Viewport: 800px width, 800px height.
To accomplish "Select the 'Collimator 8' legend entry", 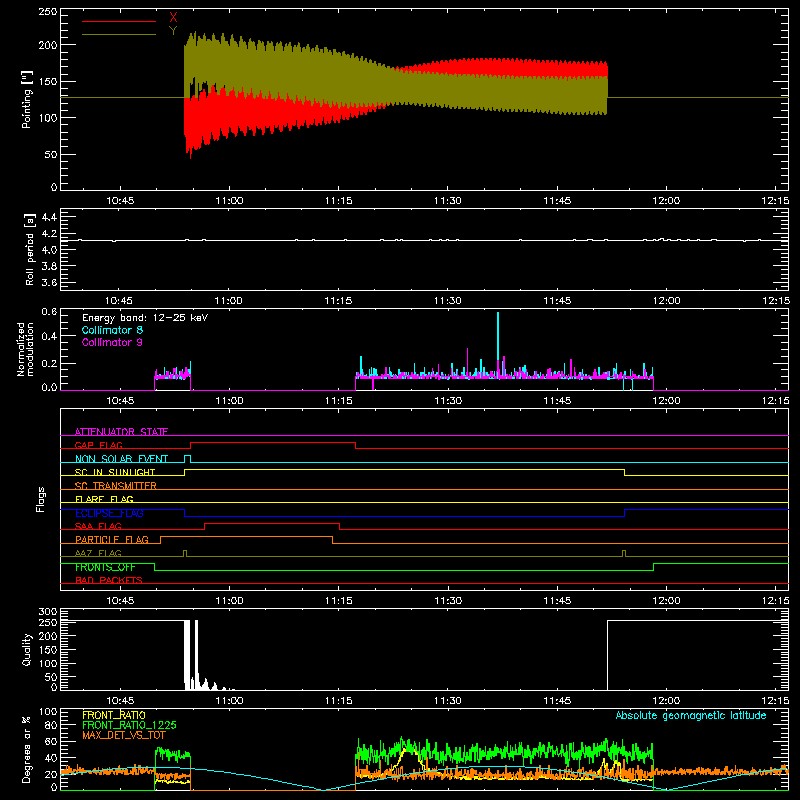I will click(x=112, y=330).
